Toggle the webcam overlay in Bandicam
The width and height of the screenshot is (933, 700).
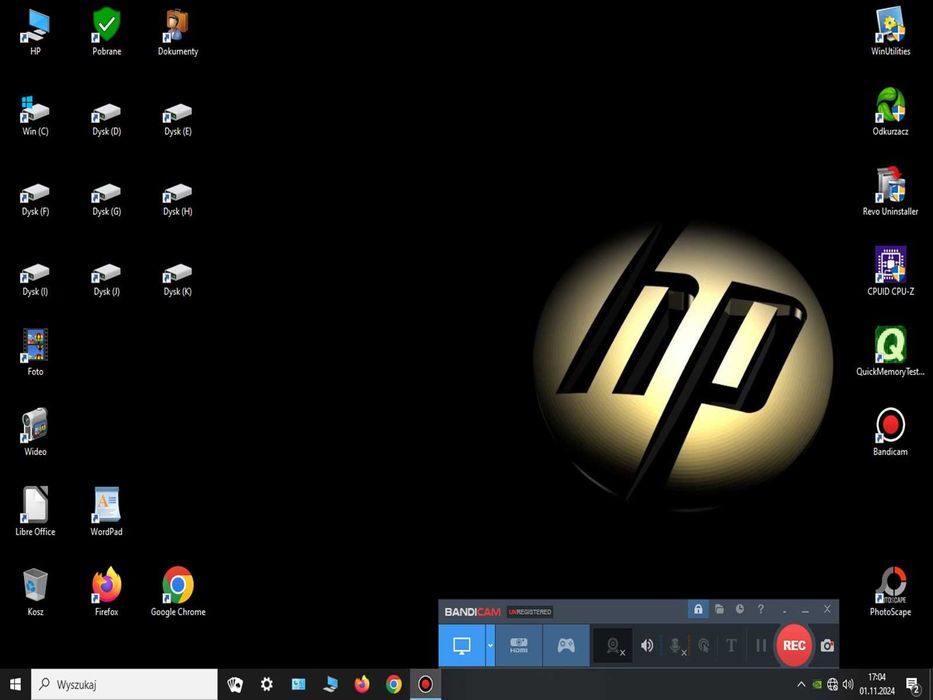pos(613,645)
